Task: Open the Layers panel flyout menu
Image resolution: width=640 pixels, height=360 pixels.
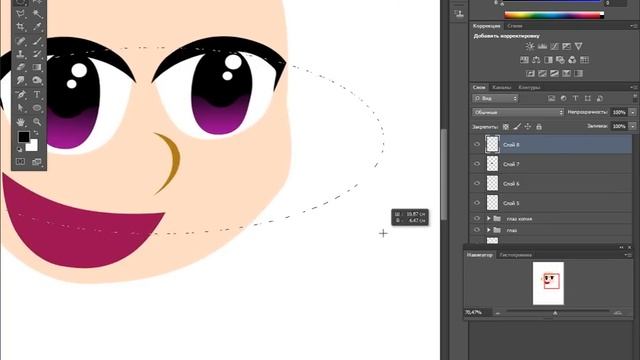Action: click(633, 87)
